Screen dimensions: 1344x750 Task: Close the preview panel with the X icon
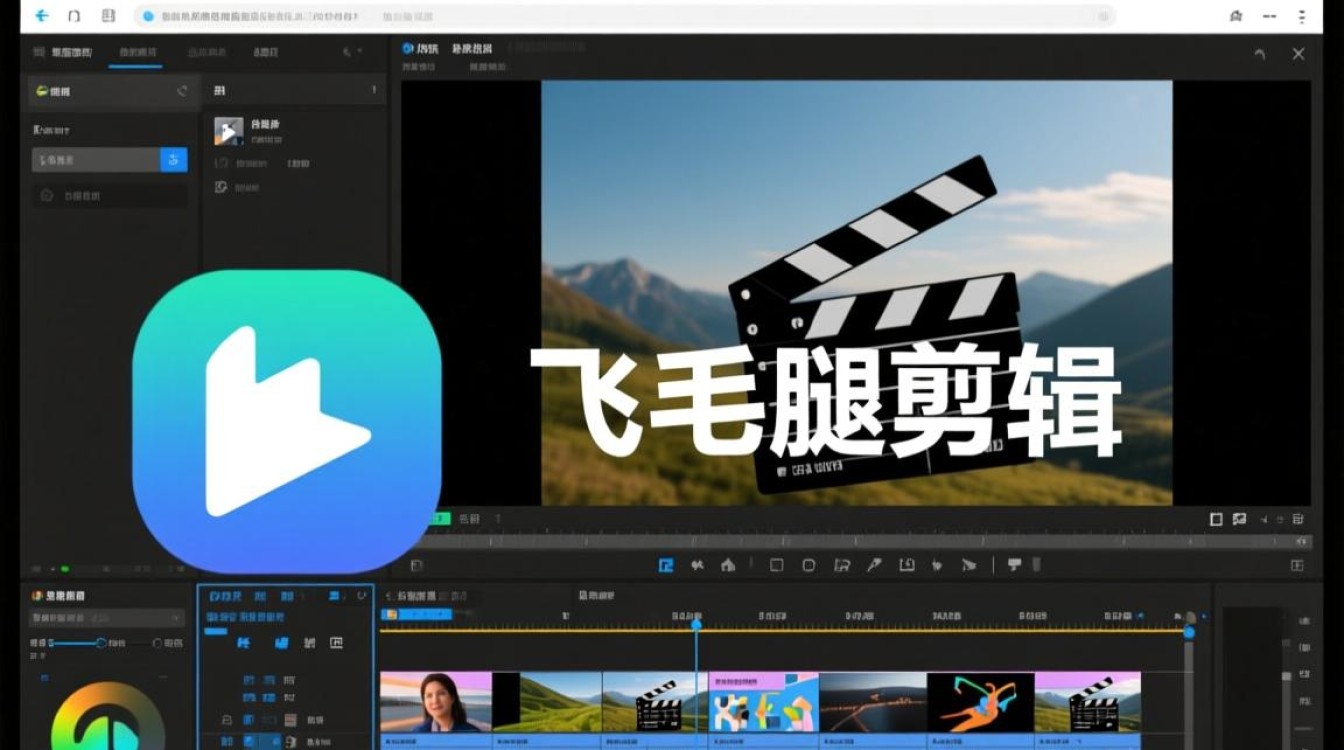point(1298,54)
